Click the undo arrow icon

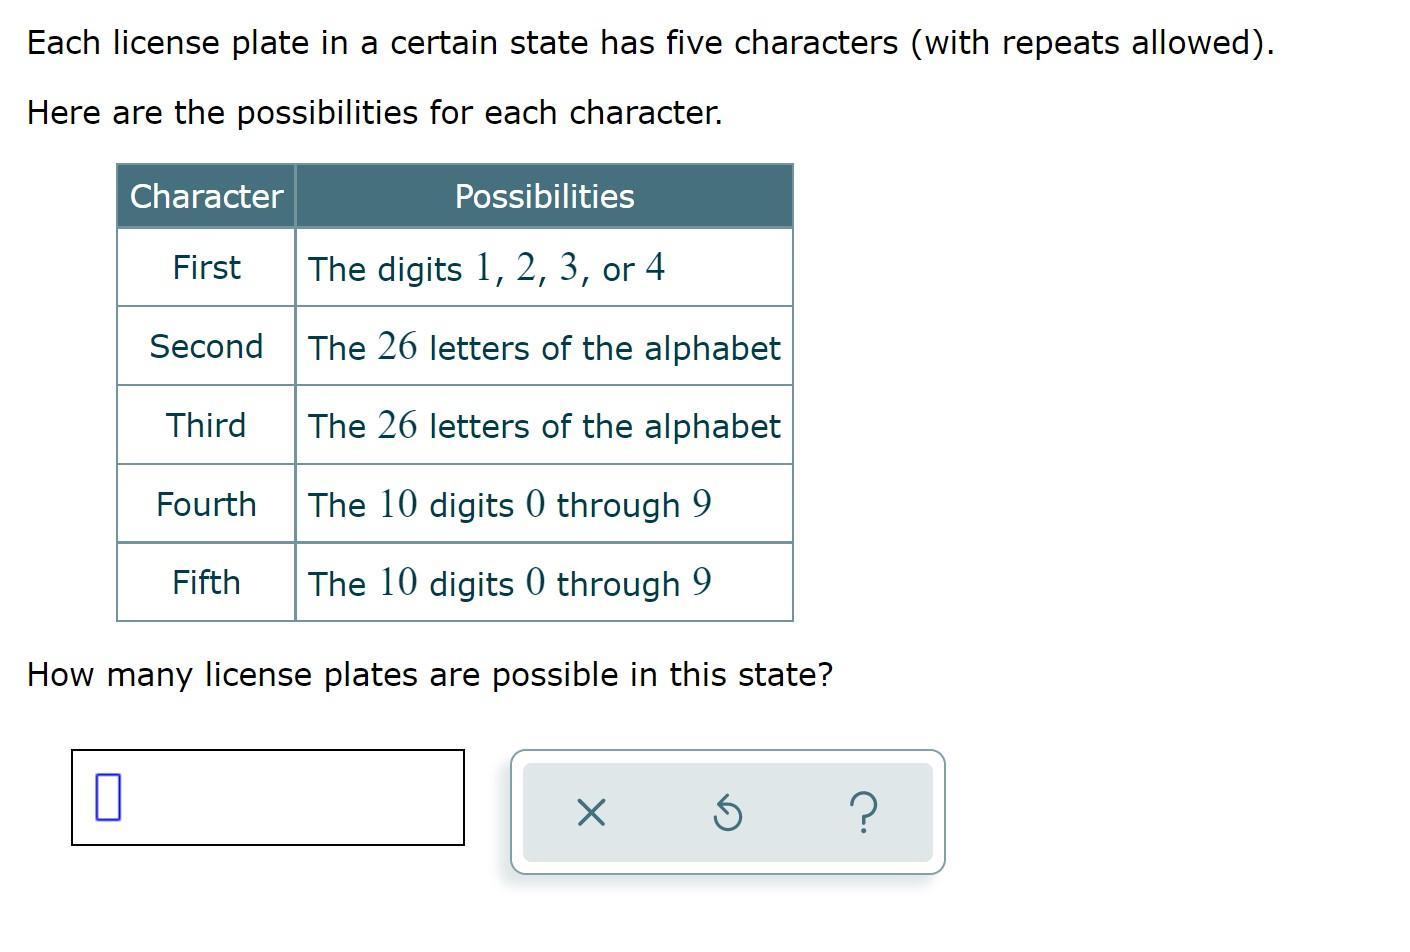[727, 813]
